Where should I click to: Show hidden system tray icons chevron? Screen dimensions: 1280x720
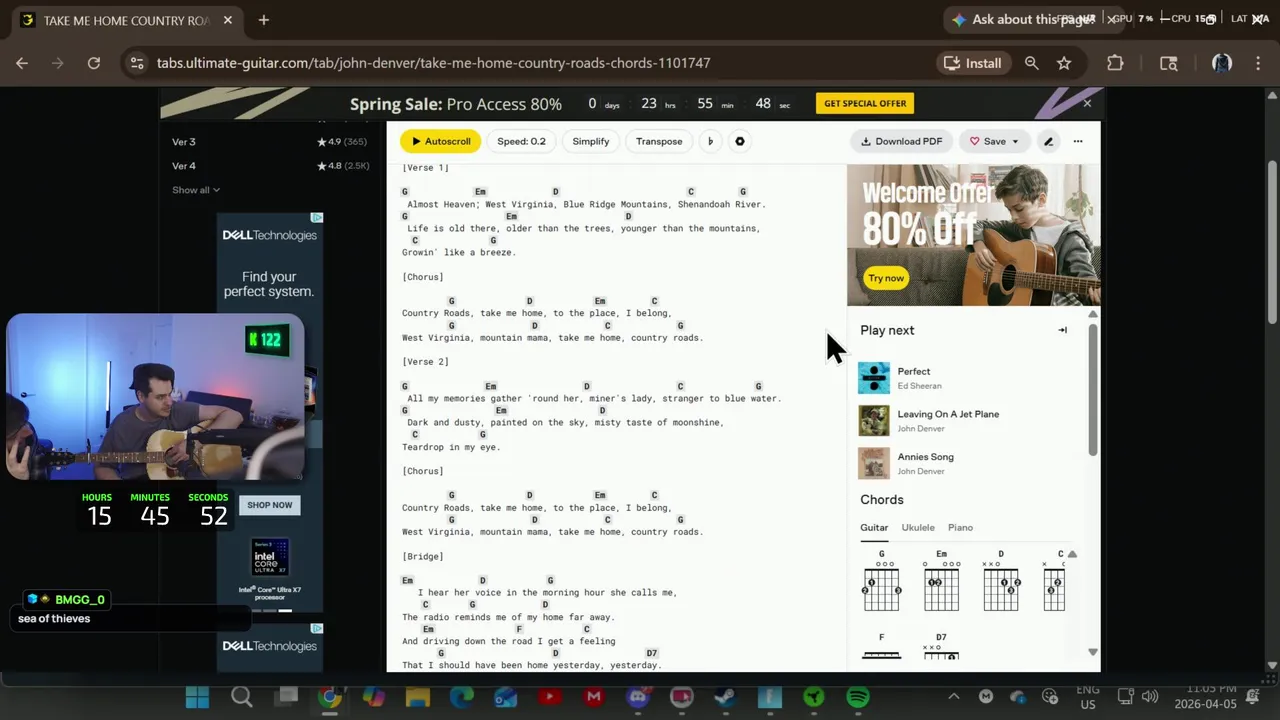(953, 697)
